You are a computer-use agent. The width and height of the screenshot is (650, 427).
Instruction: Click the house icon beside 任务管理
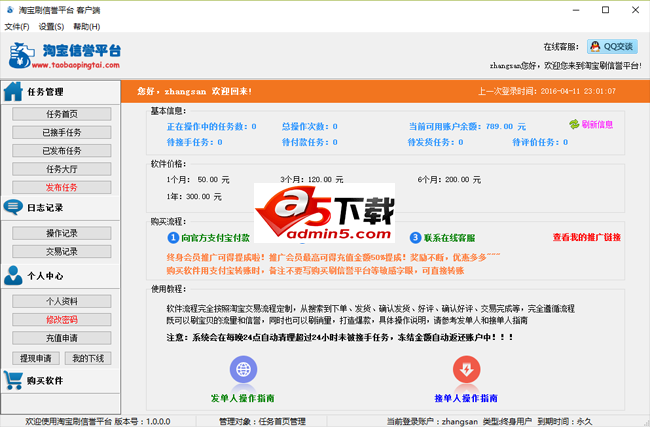click(13, 91)
